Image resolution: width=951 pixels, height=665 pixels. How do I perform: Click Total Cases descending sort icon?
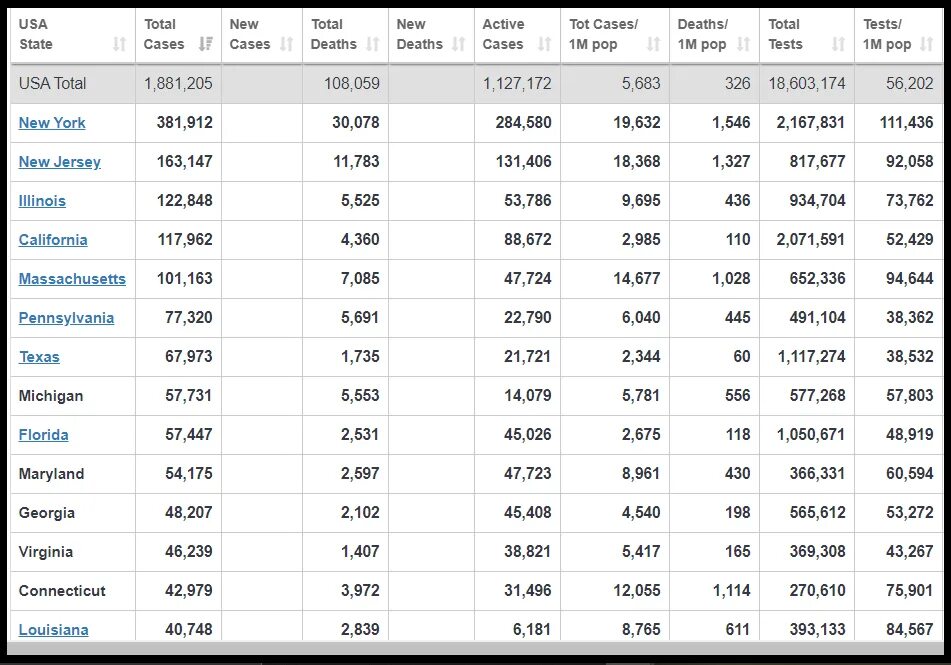(206, 44)
